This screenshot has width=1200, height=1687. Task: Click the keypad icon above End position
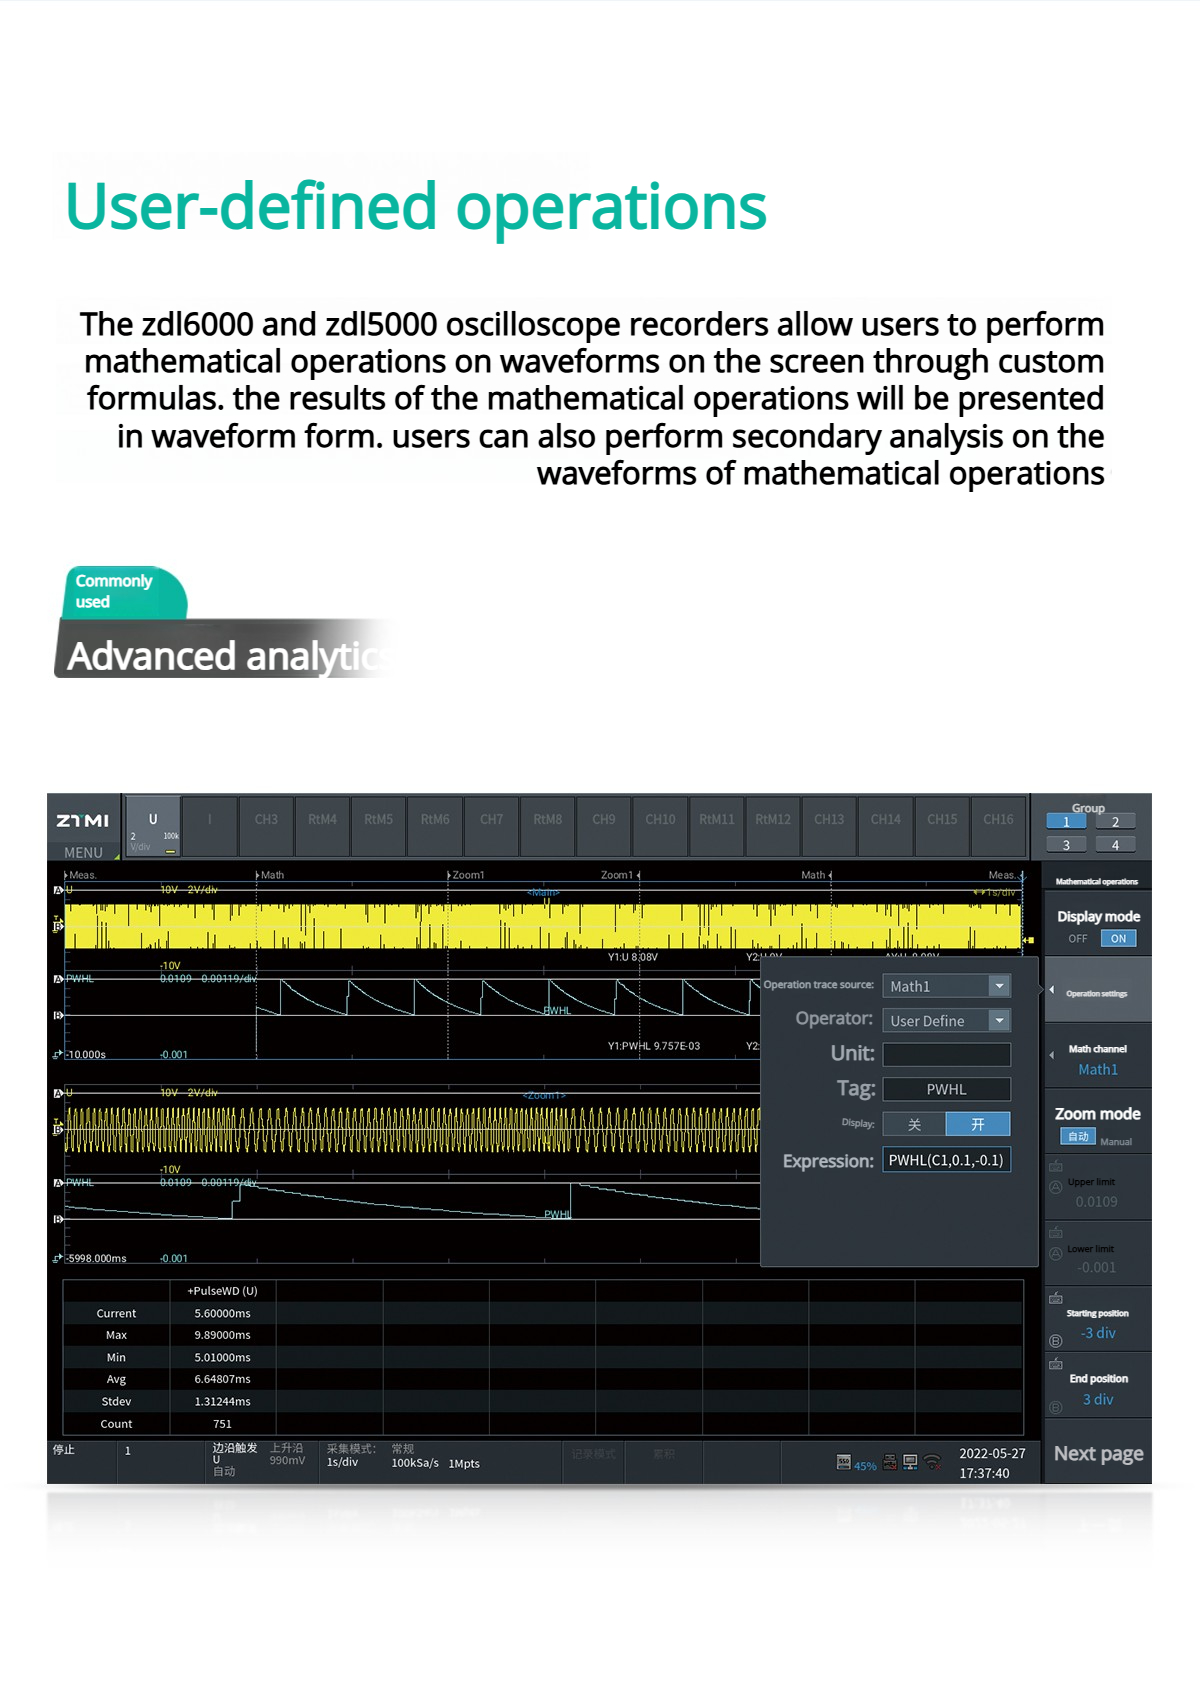[x=1056, y=1364]
